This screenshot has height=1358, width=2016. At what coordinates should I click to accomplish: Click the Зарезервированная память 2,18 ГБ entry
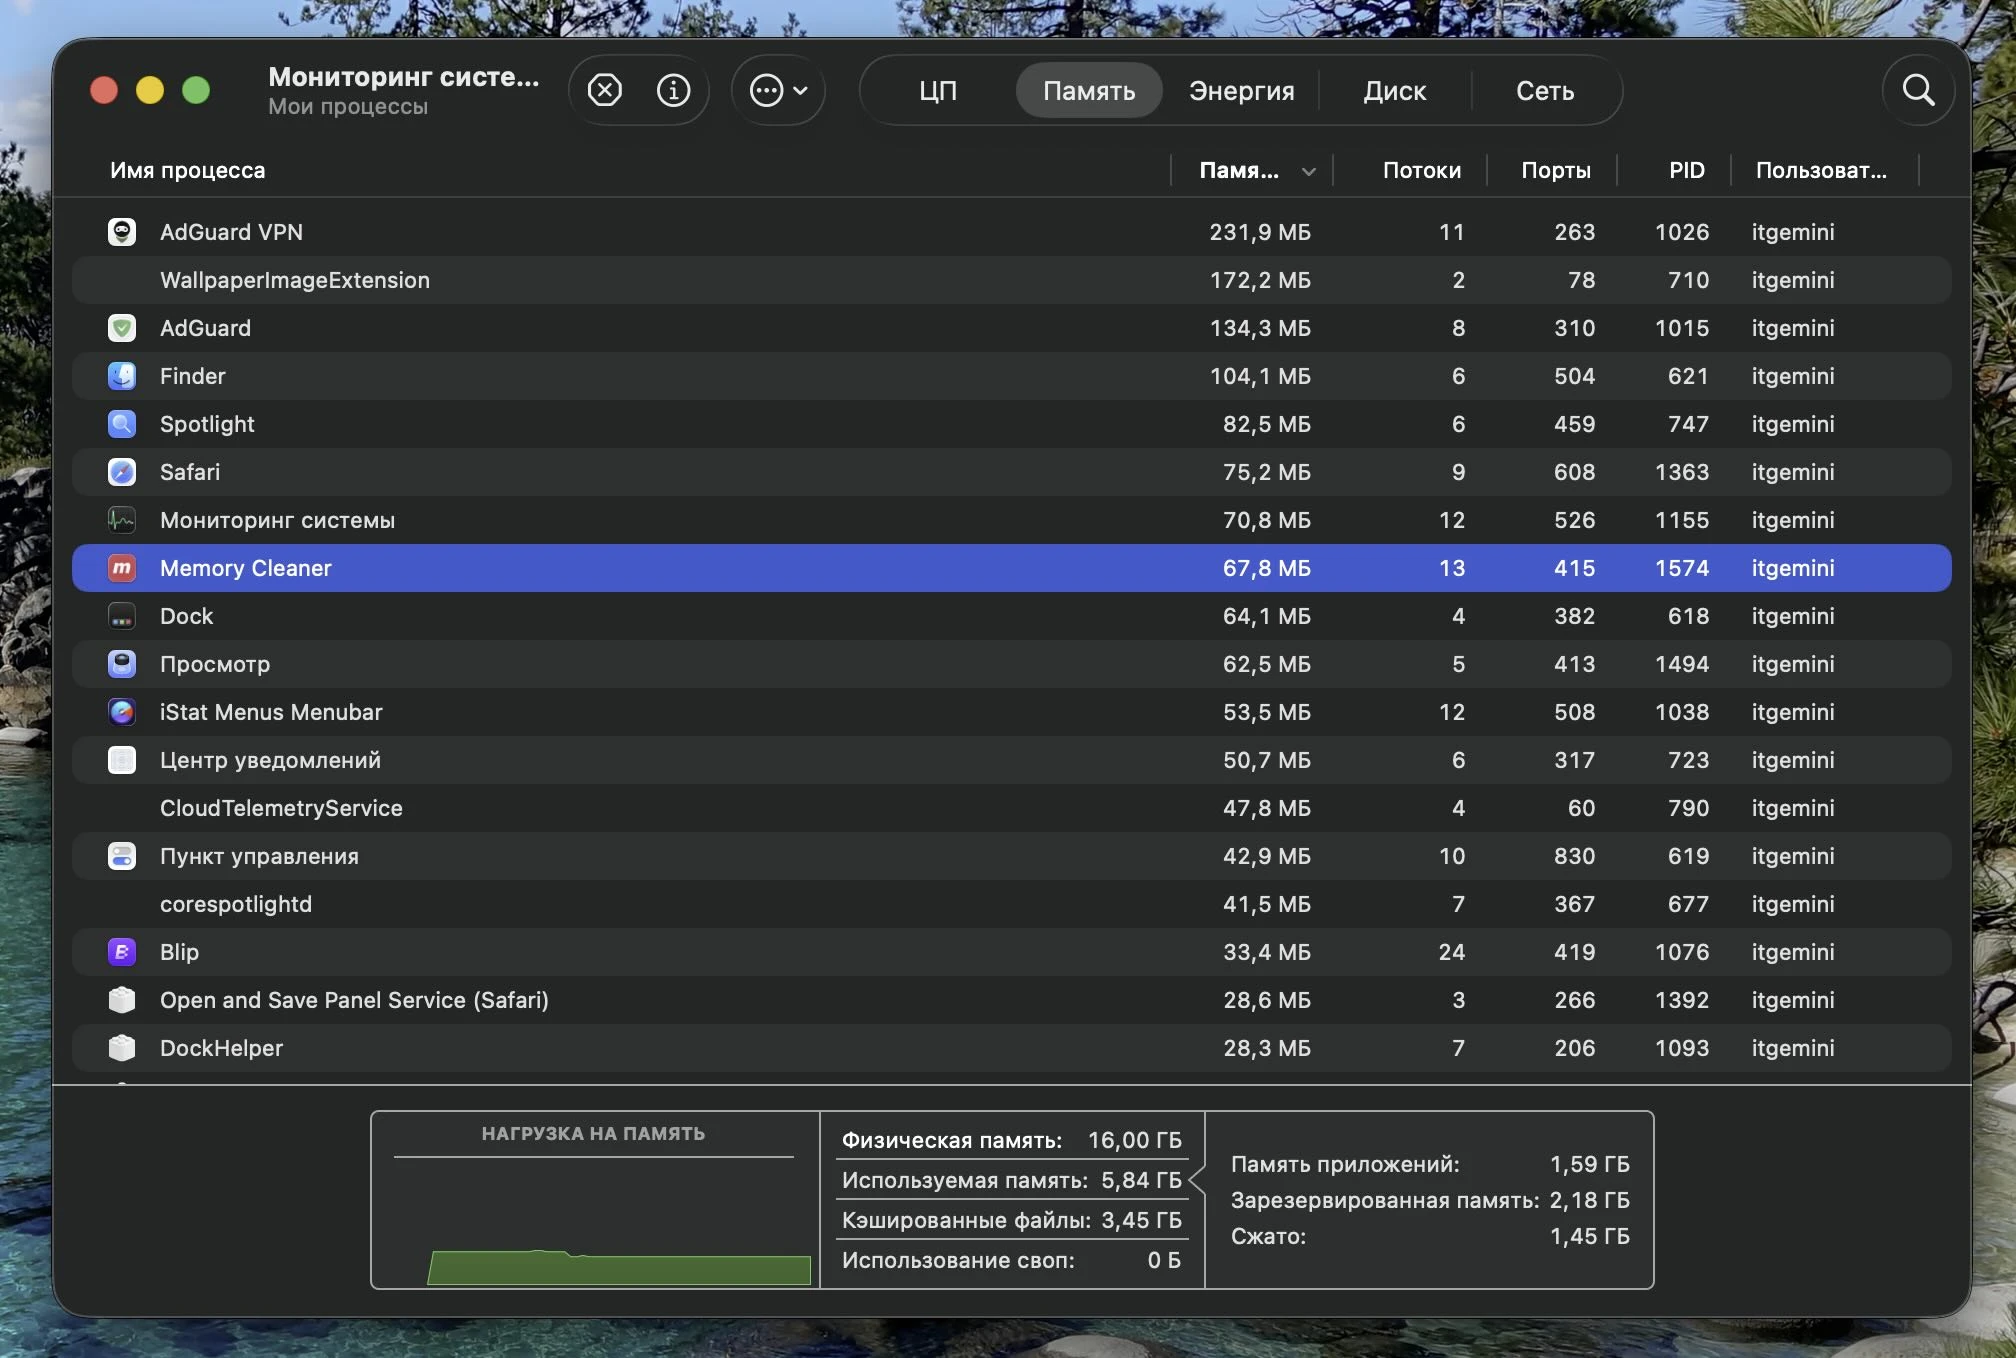click(1430, 1200)
